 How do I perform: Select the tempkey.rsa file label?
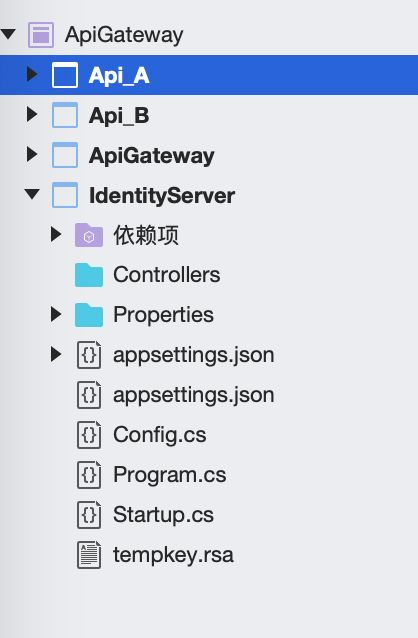point(173,555)
